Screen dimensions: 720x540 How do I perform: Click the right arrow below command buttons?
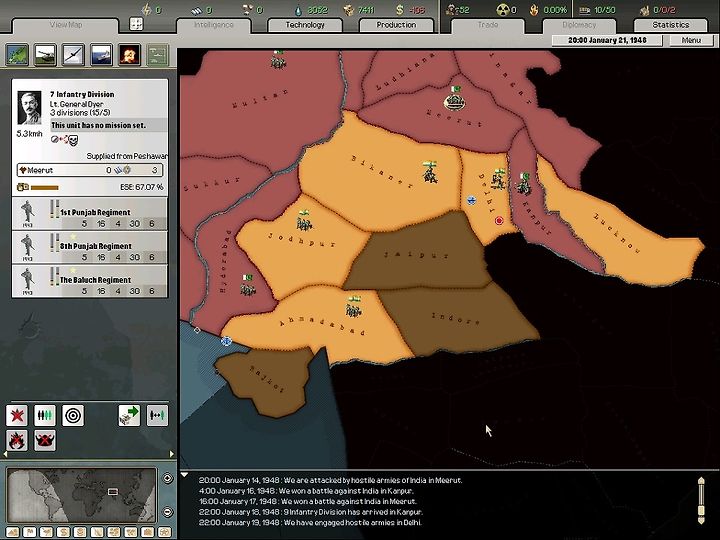[x=172, y=454]
